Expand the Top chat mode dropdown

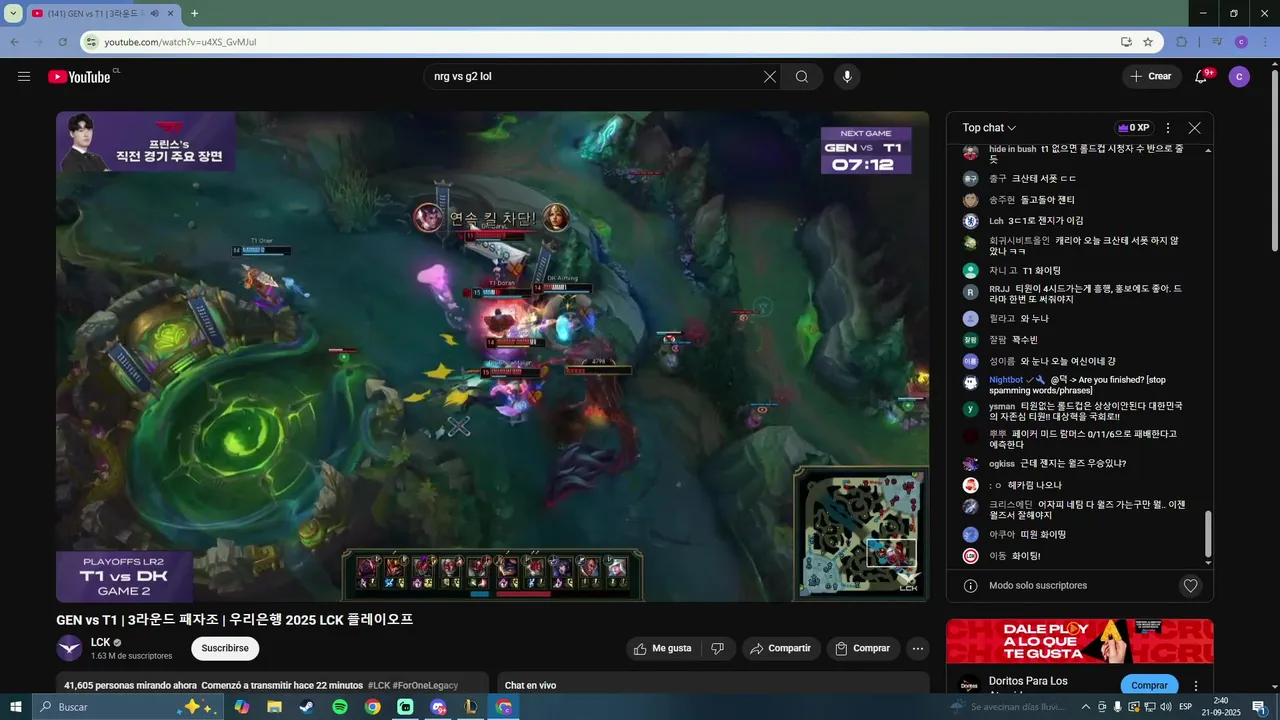989,128
